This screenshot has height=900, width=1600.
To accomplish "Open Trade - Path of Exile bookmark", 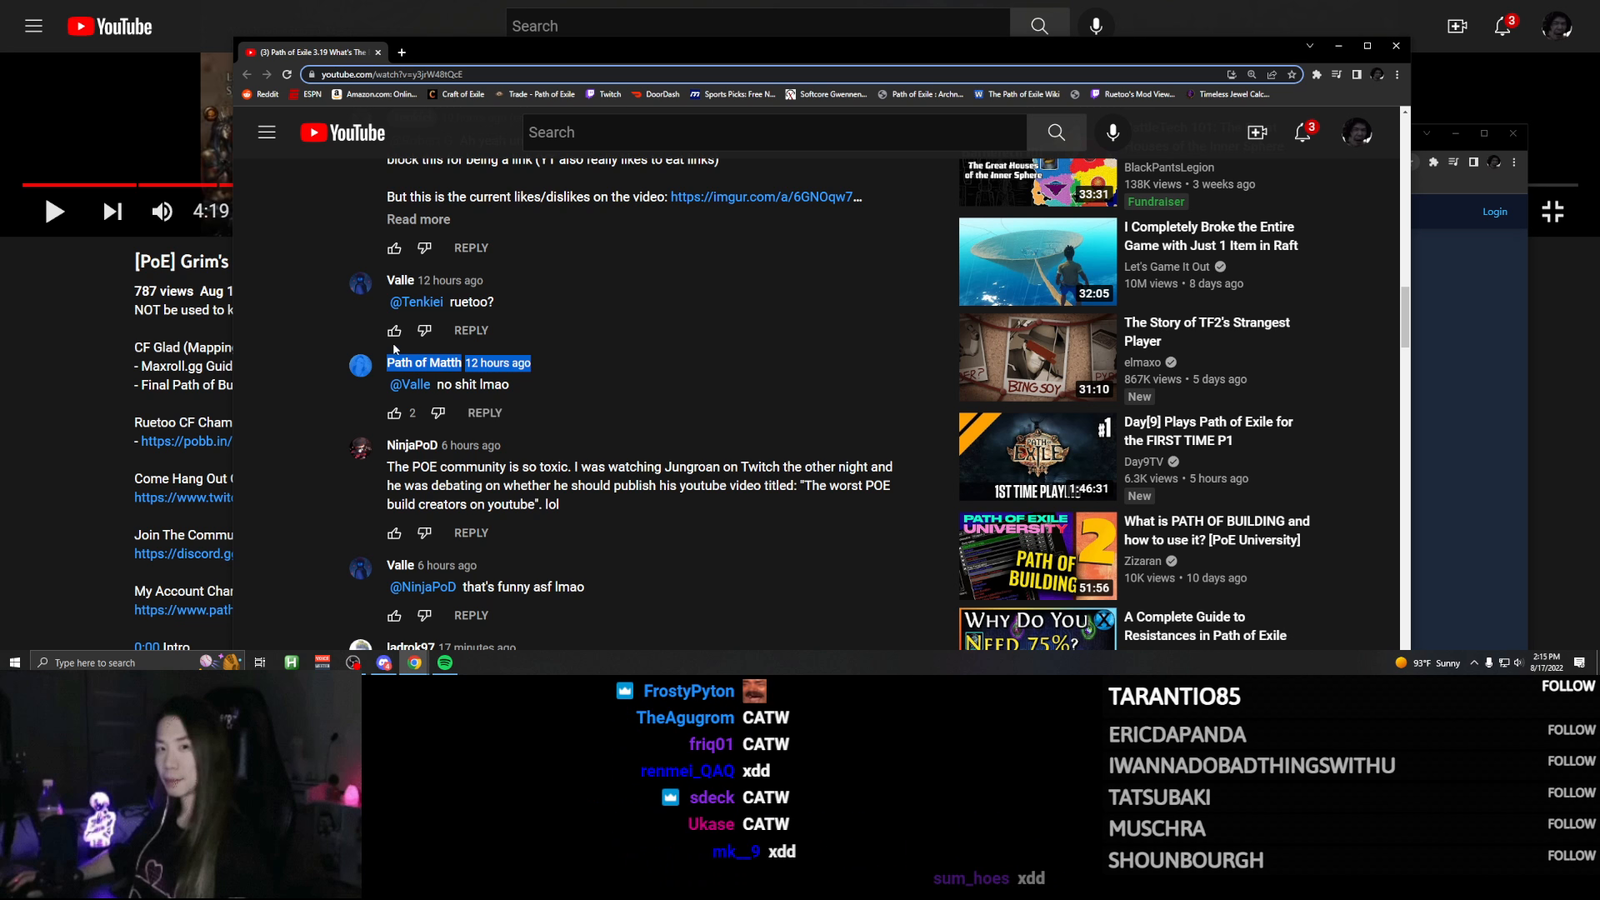I will tap(535, 94).
